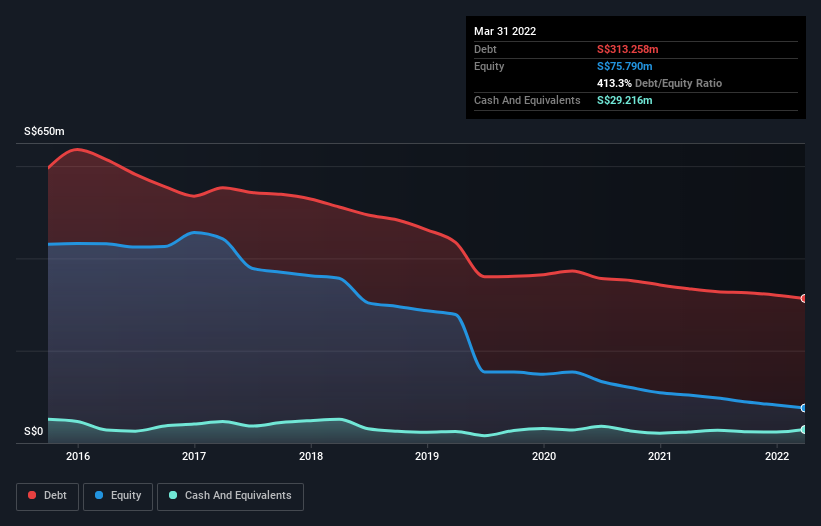
Task: Click the Debt row label in tooltip
Action: tap(485, 49)
